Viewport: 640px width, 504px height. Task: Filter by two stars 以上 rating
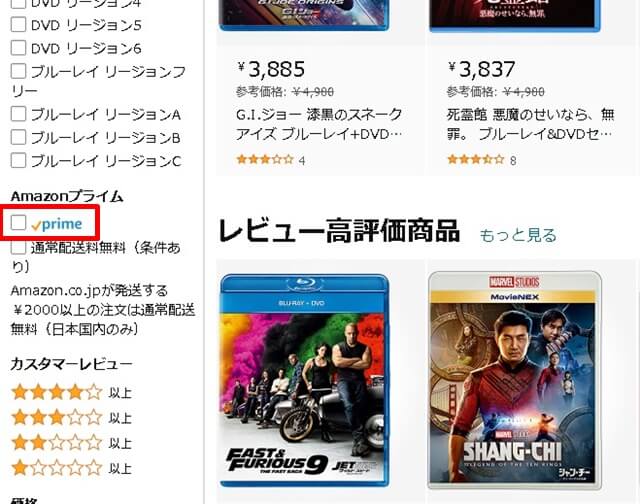(71, 443)
